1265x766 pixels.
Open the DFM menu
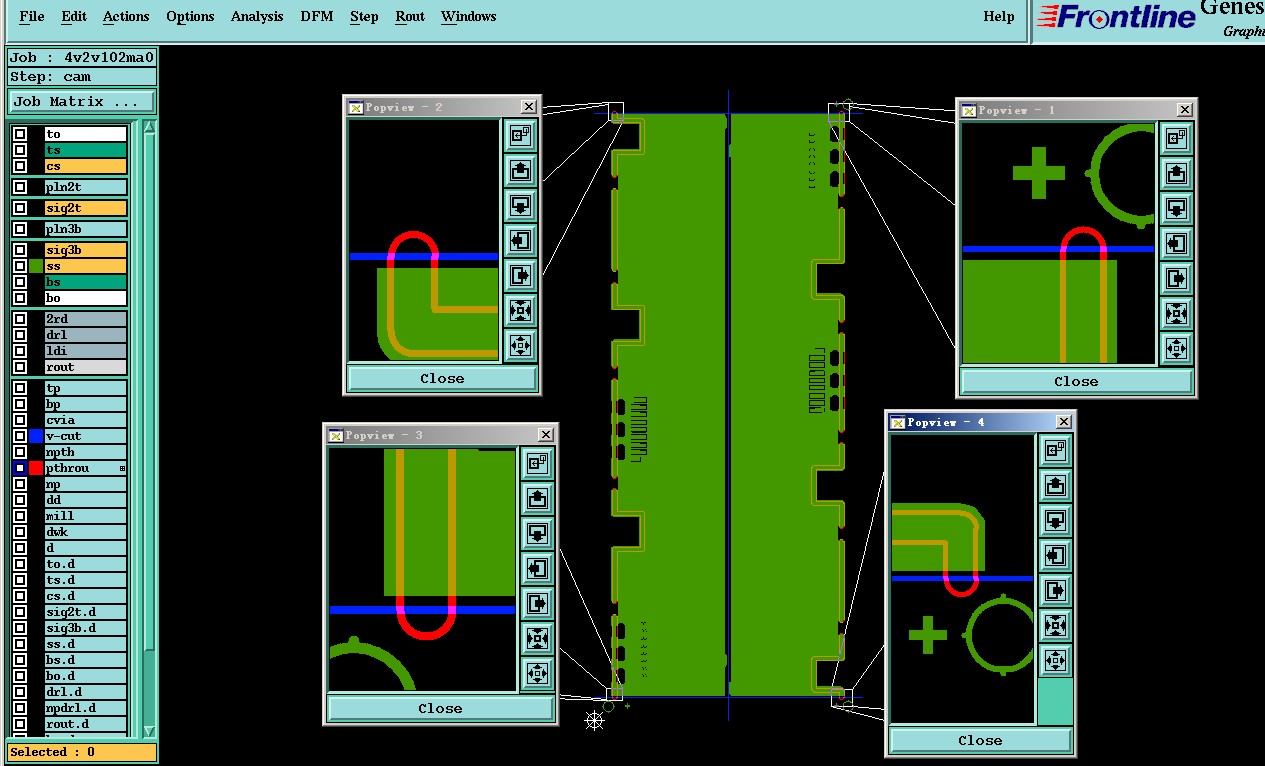coord(317,16)
